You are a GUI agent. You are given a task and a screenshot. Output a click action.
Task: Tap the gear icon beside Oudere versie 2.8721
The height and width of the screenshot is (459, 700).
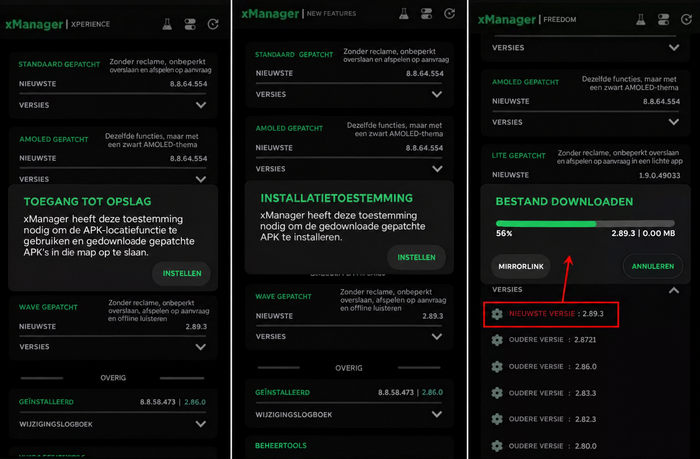[497, 340]
